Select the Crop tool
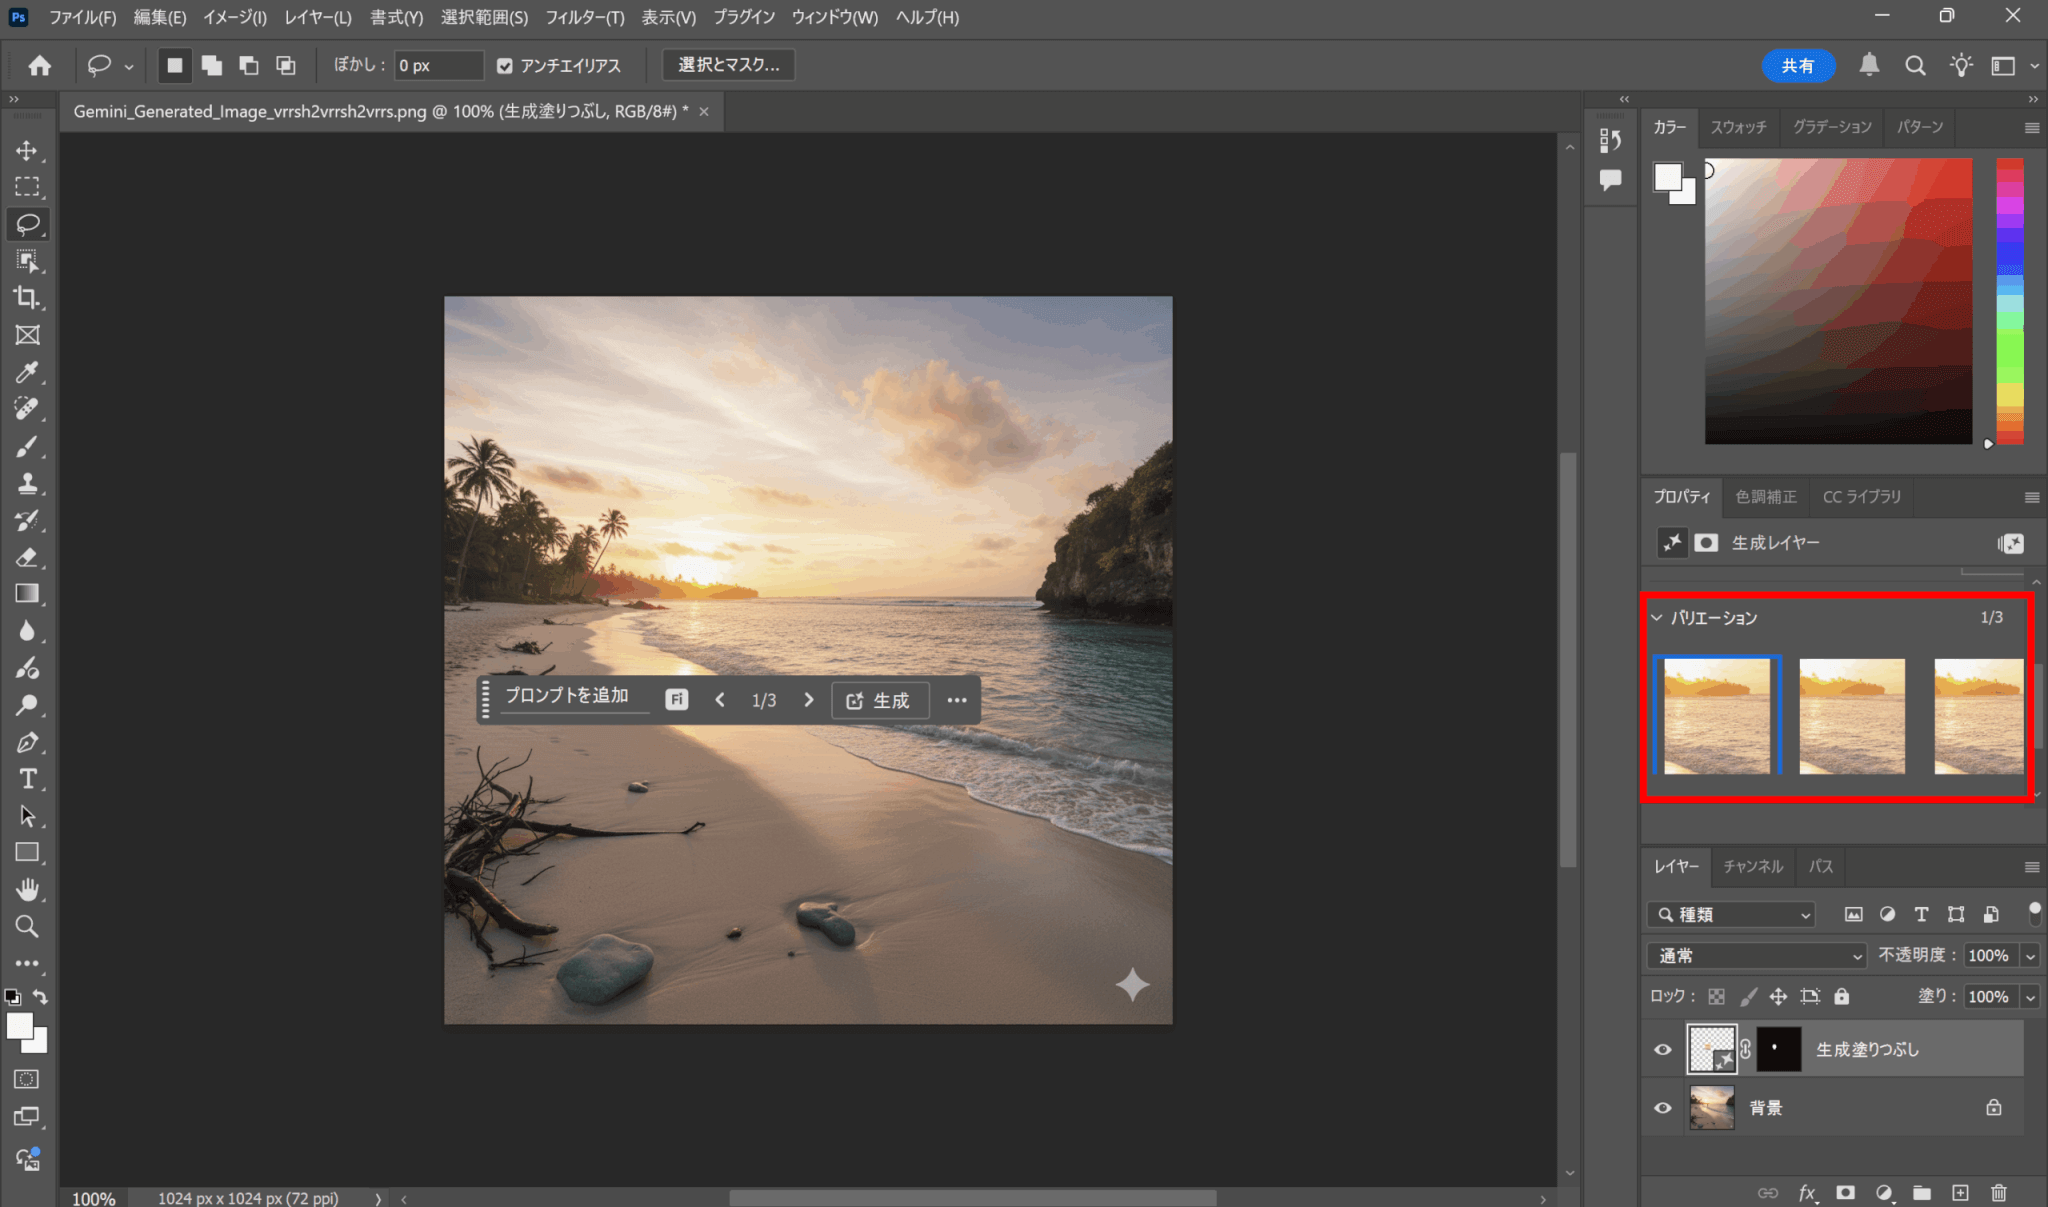The image size is (2048, 1207). click(x=27, y=298)
